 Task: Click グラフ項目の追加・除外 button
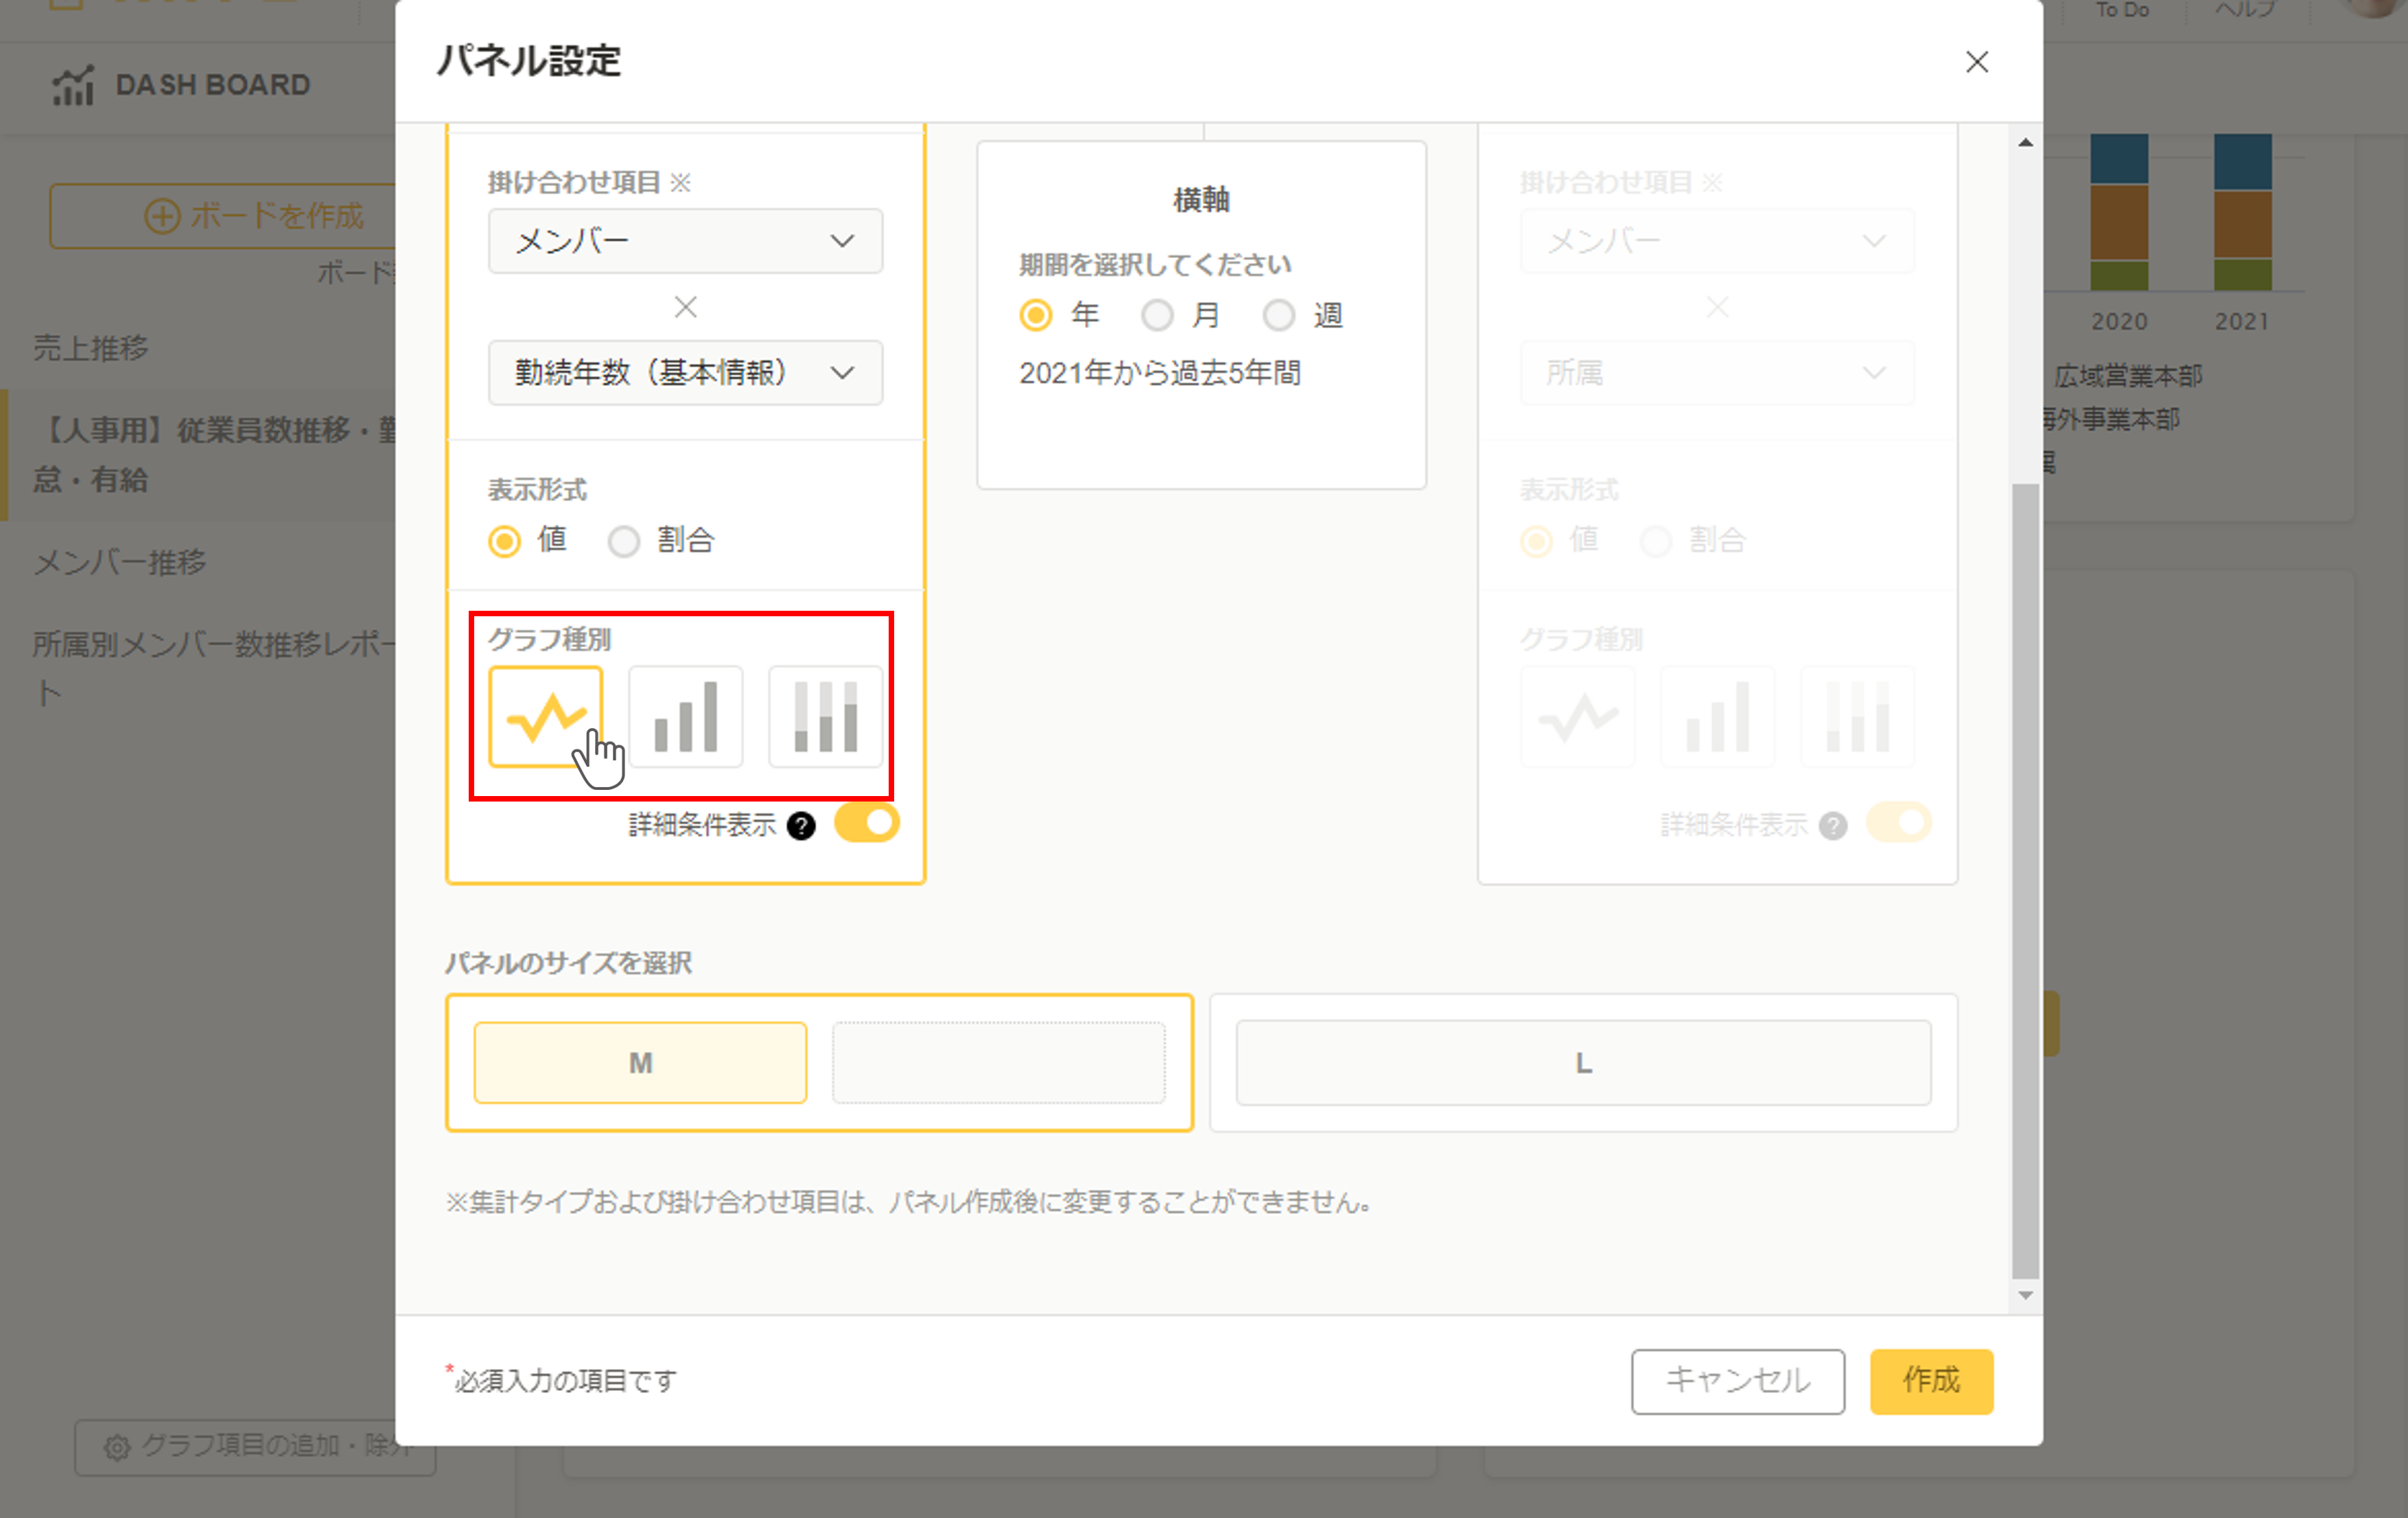tap(255, 1447)
